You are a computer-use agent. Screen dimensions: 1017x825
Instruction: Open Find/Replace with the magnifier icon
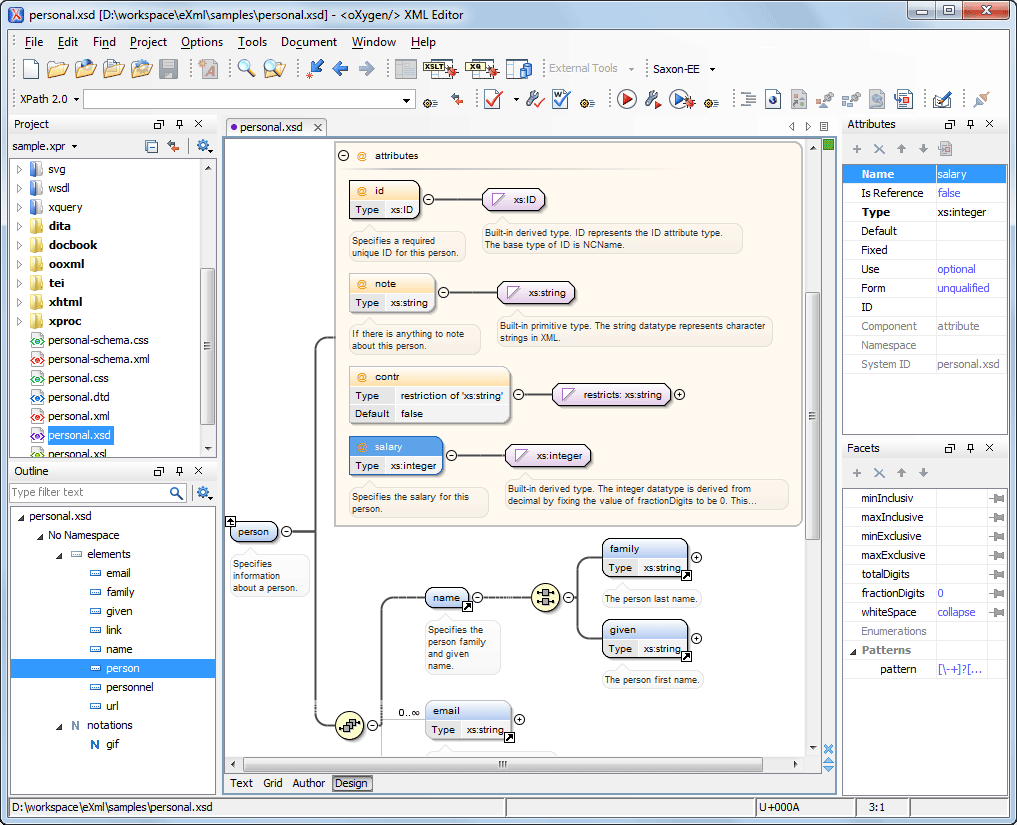click(x=244, y=68)
